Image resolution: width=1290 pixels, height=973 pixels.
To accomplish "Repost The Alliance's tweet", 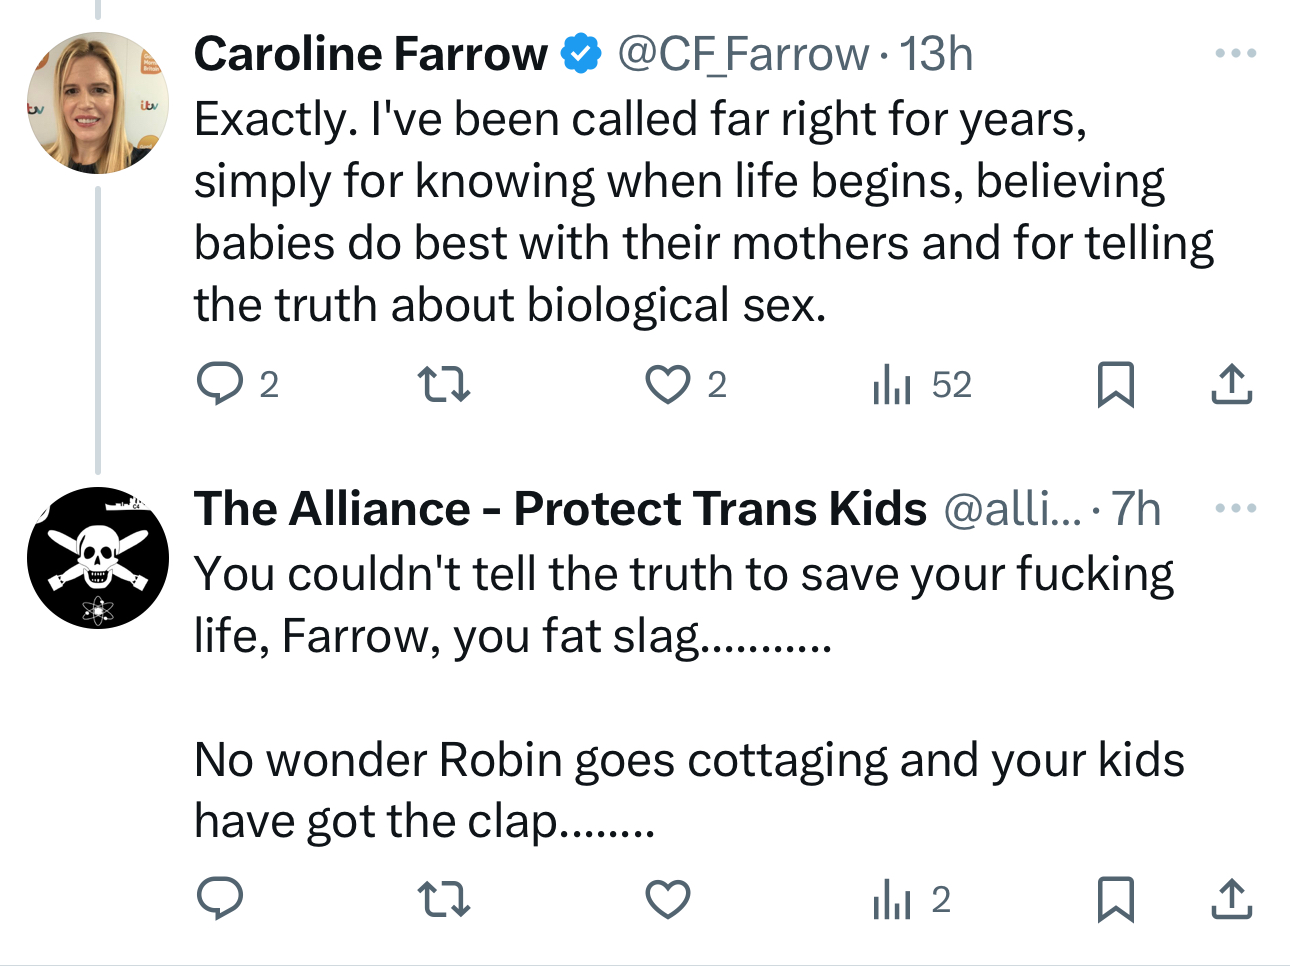I will [443, 899].
